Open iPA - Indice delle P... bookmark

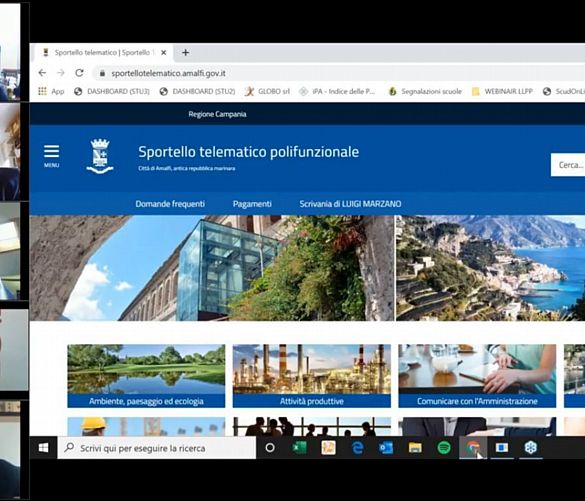click(x=337, y=91)
